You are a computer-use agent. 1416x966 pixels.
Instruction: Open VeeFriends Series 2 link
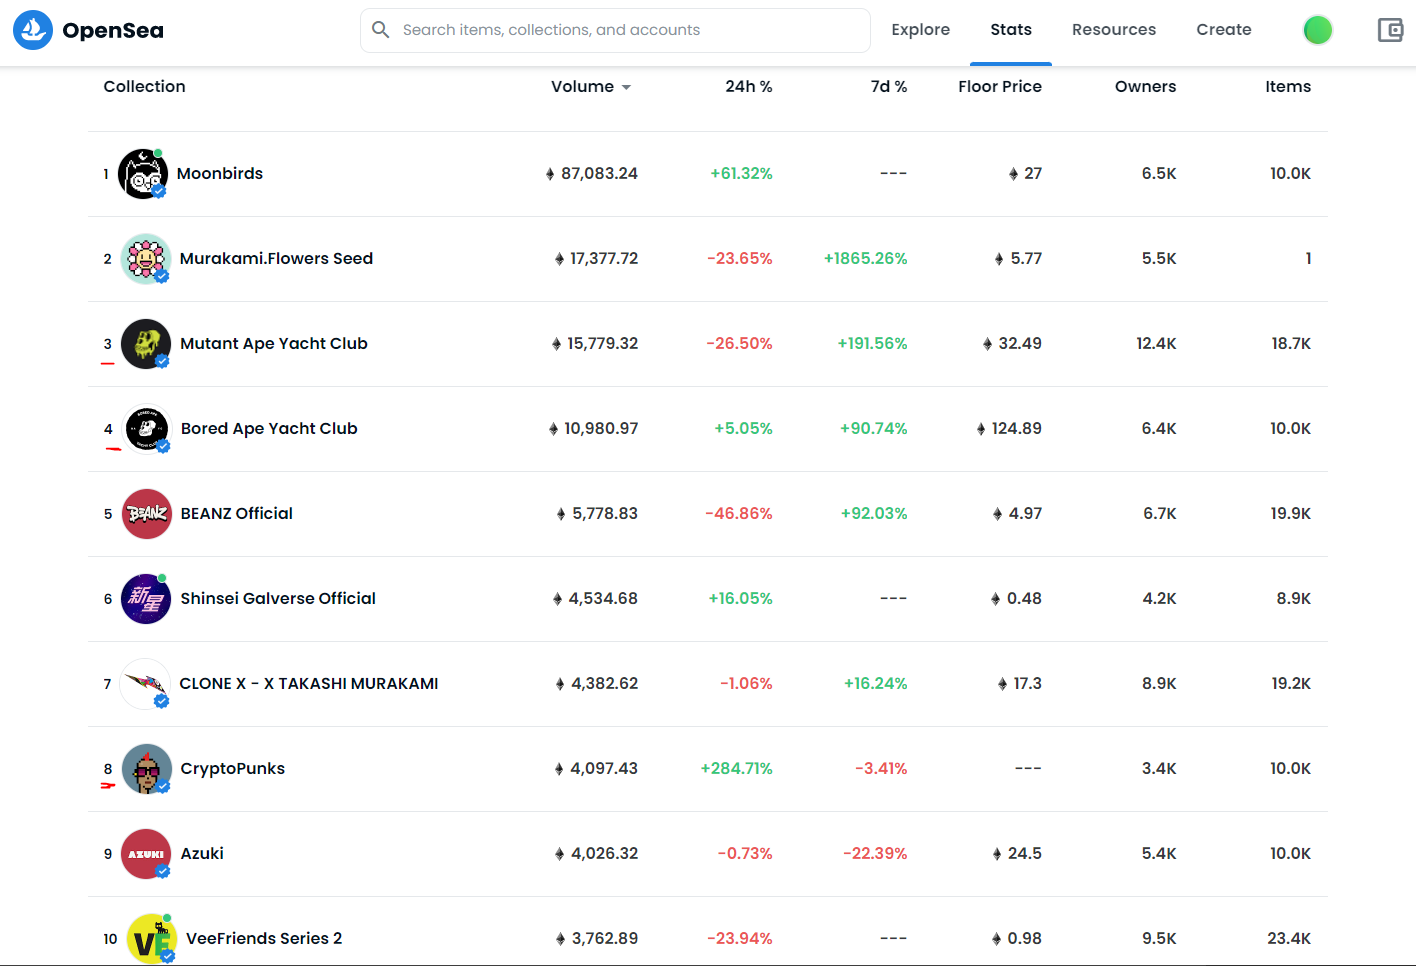pos(264,939)
